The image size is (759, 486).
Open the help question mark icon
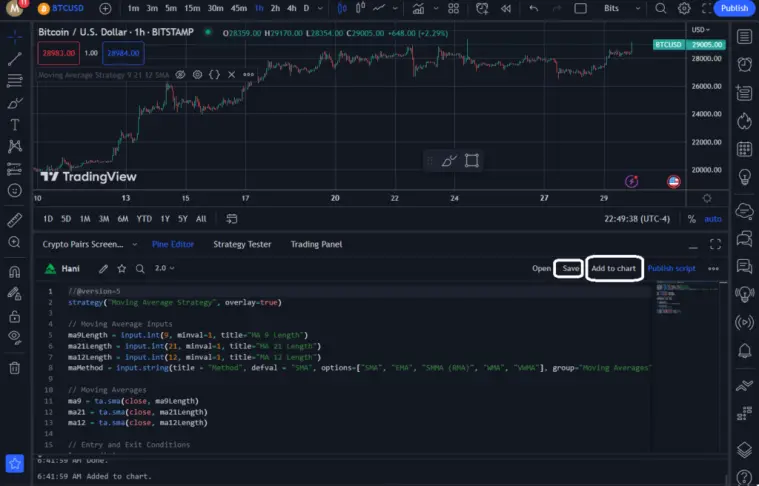746,477
